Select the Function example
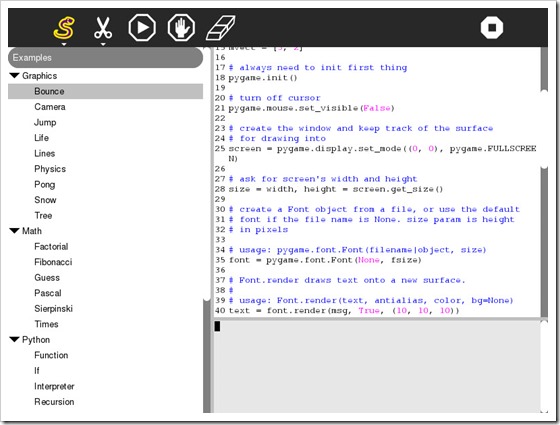The width and height of the screenshot is (560, 425). tap(51, 355)
